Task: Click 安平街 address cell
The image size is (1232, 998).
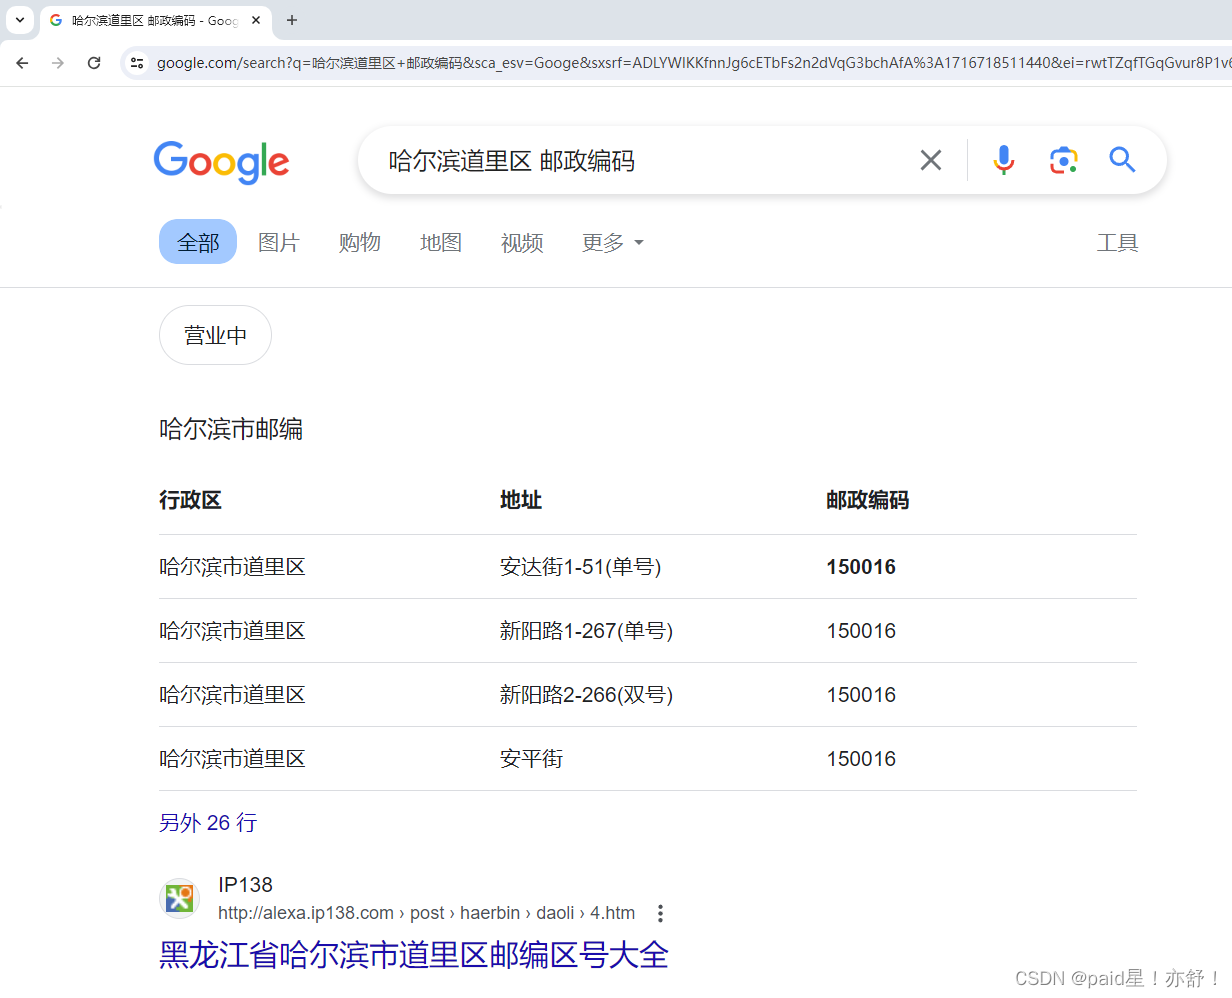Action: (532, 759)
